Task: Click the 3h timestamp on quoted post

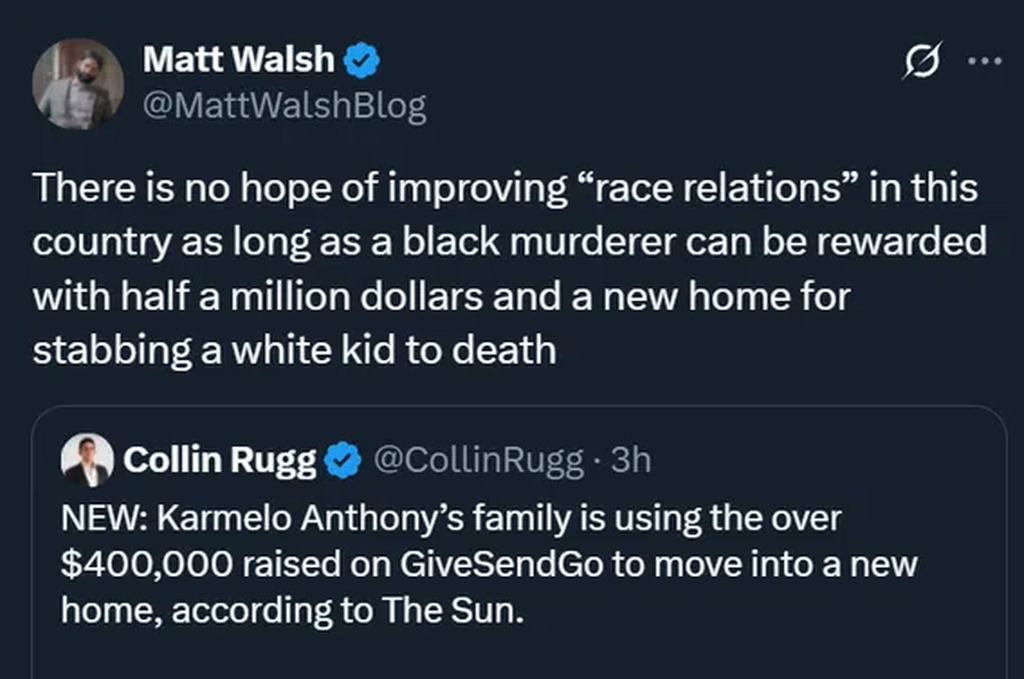Action: [630, 460]
